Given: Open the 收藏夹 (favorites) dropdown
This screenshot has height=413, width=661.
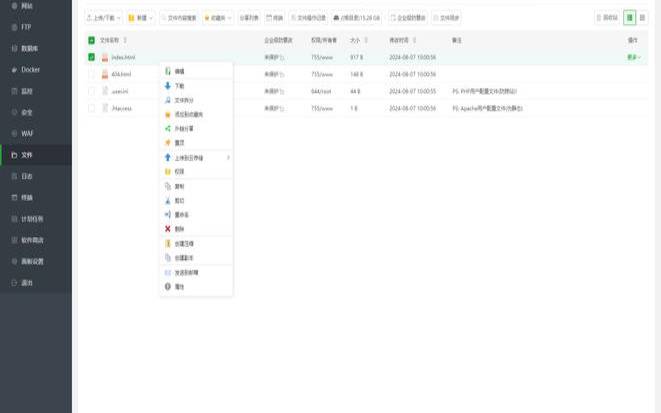Looking at the screenshot, I should tap(218, 18).
